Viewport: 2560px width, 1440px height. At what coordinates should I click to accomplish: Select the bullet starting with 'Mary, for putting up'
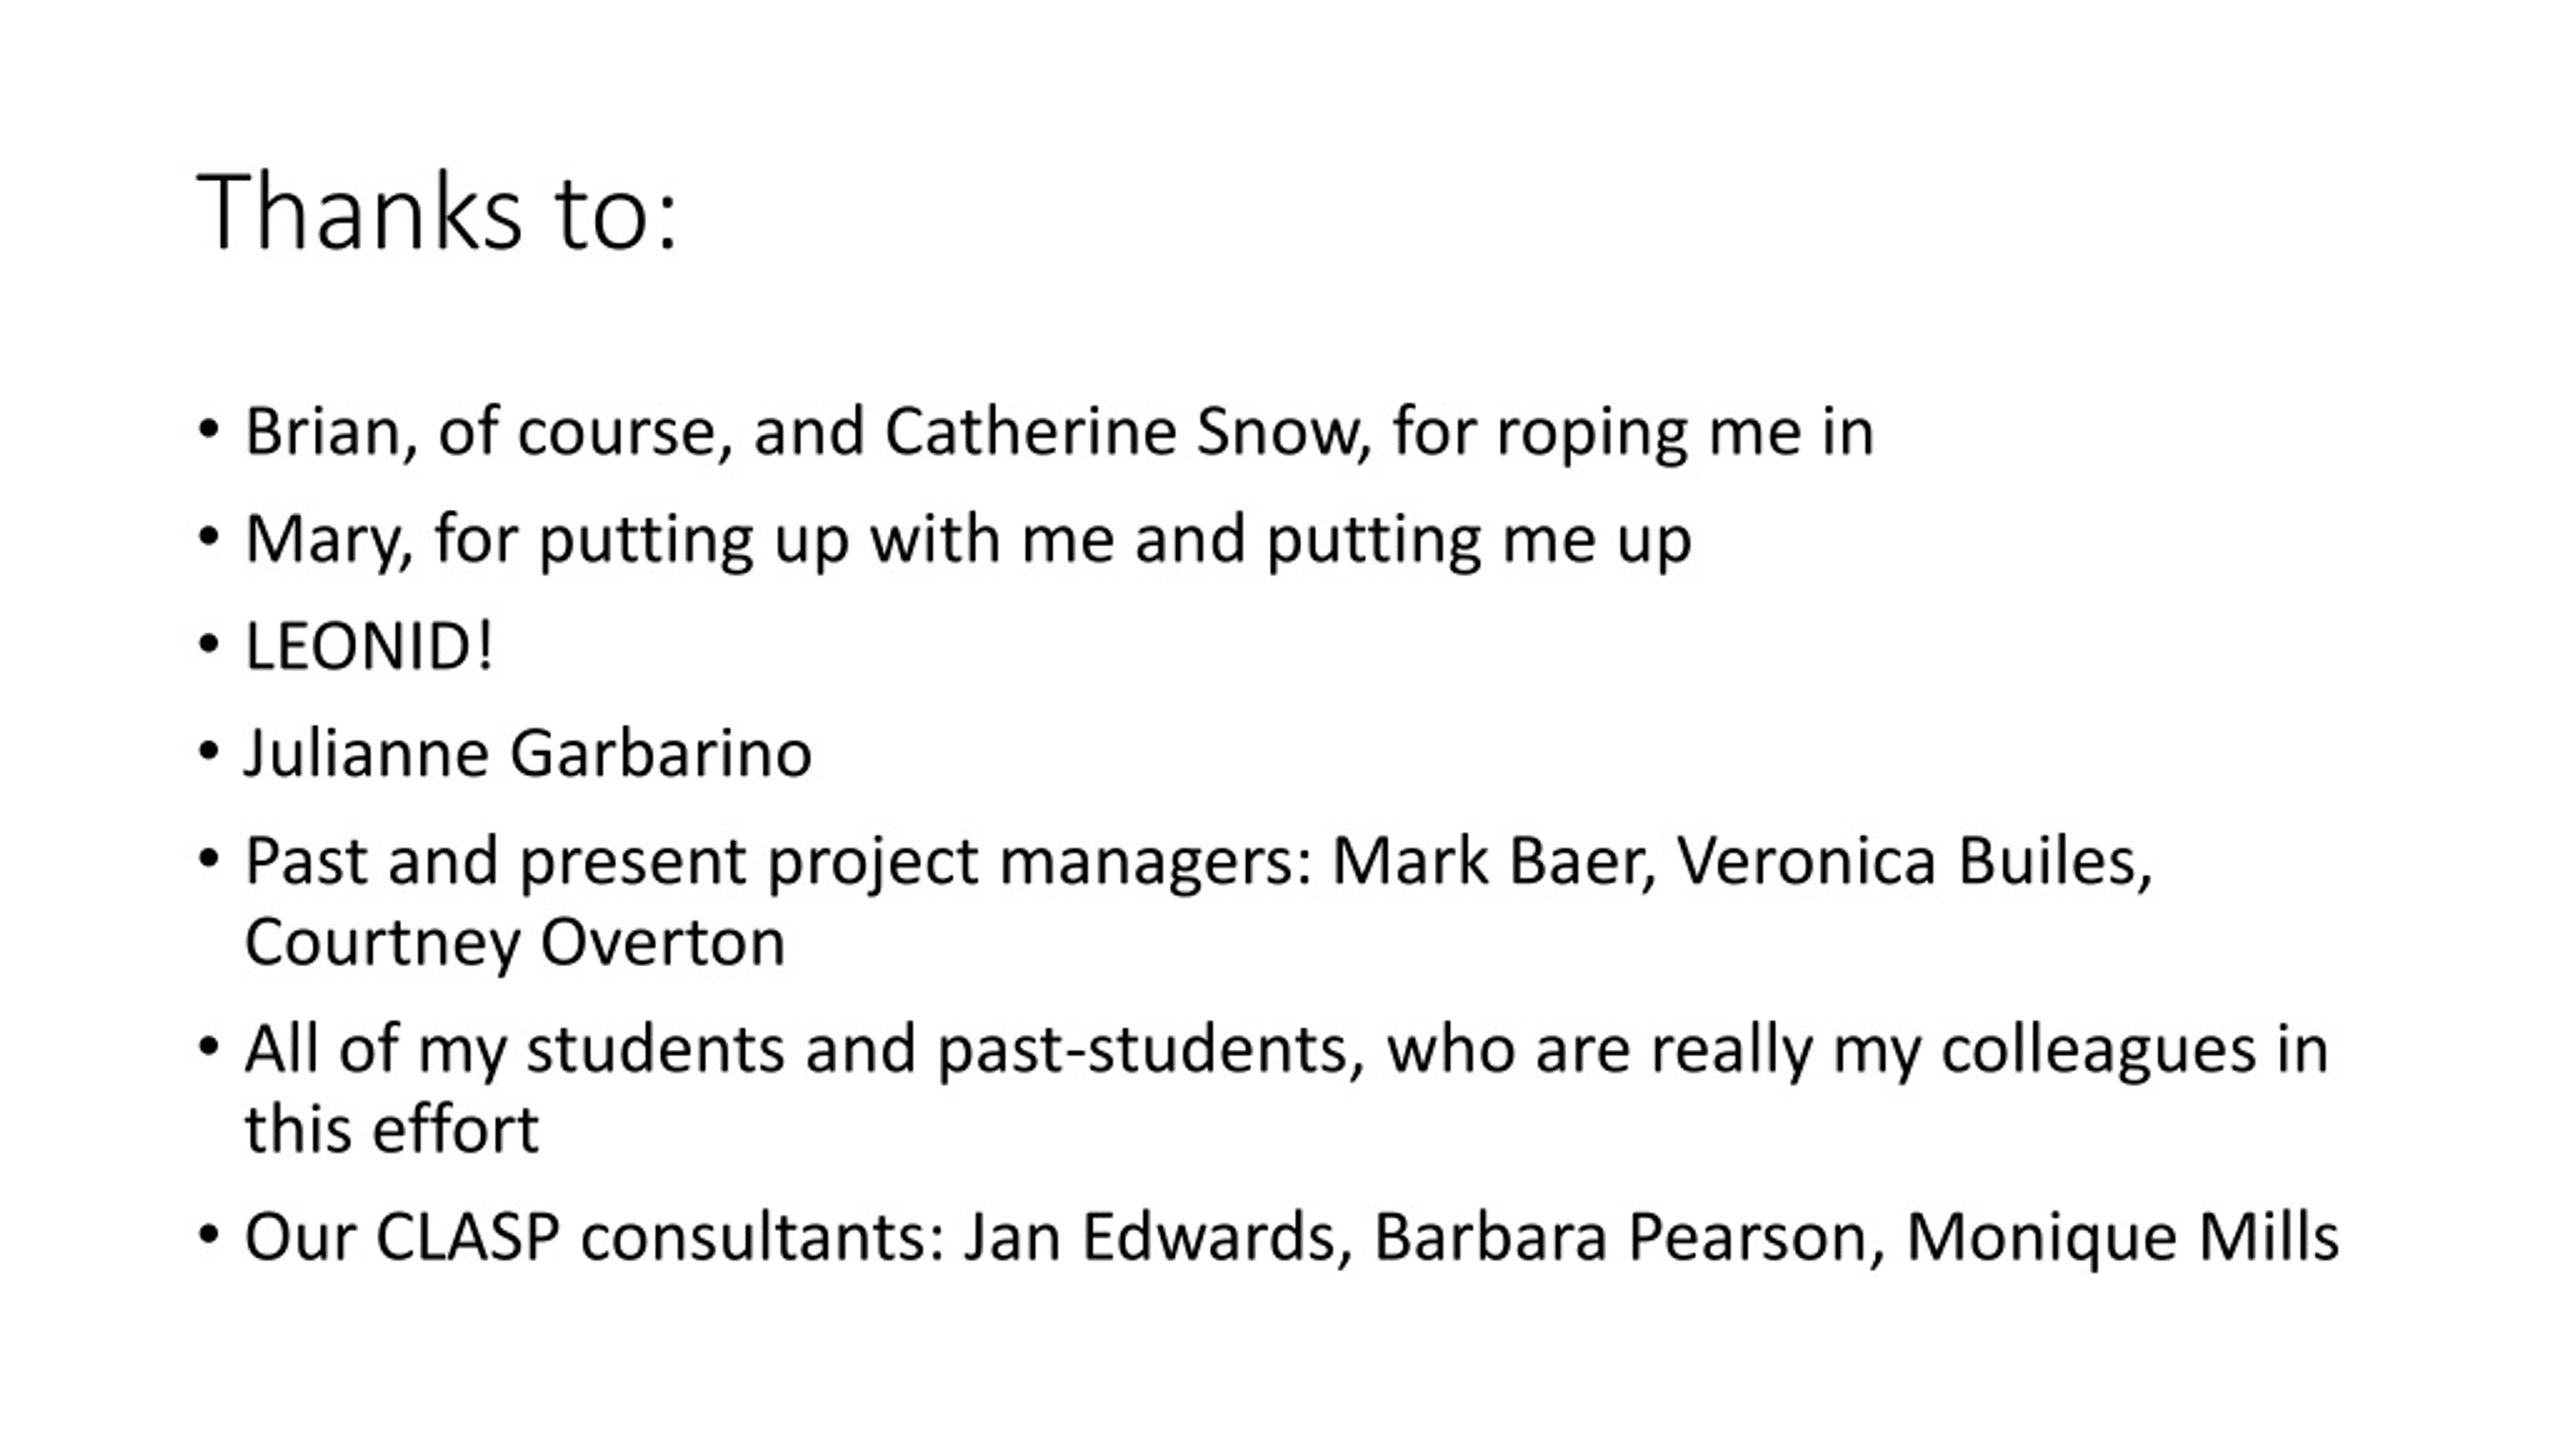point(968,542)
